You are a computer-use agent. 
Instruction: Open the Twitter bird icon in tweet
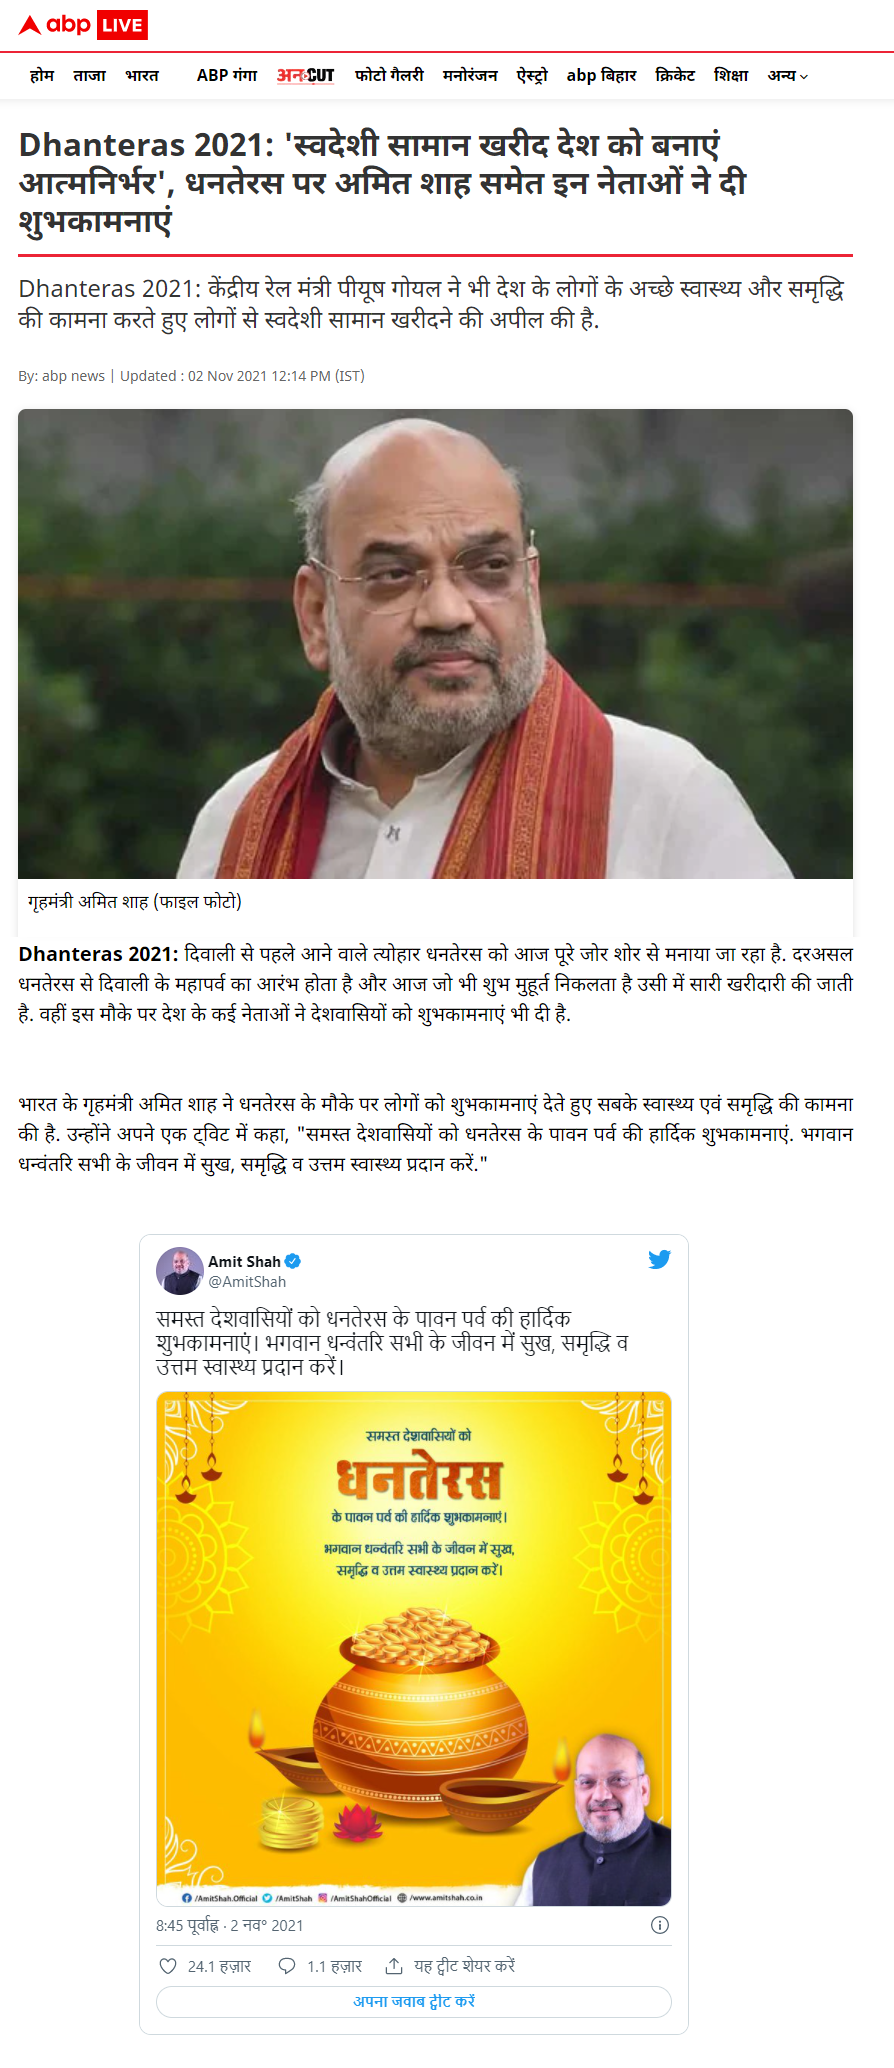(x=659, y=1260)
